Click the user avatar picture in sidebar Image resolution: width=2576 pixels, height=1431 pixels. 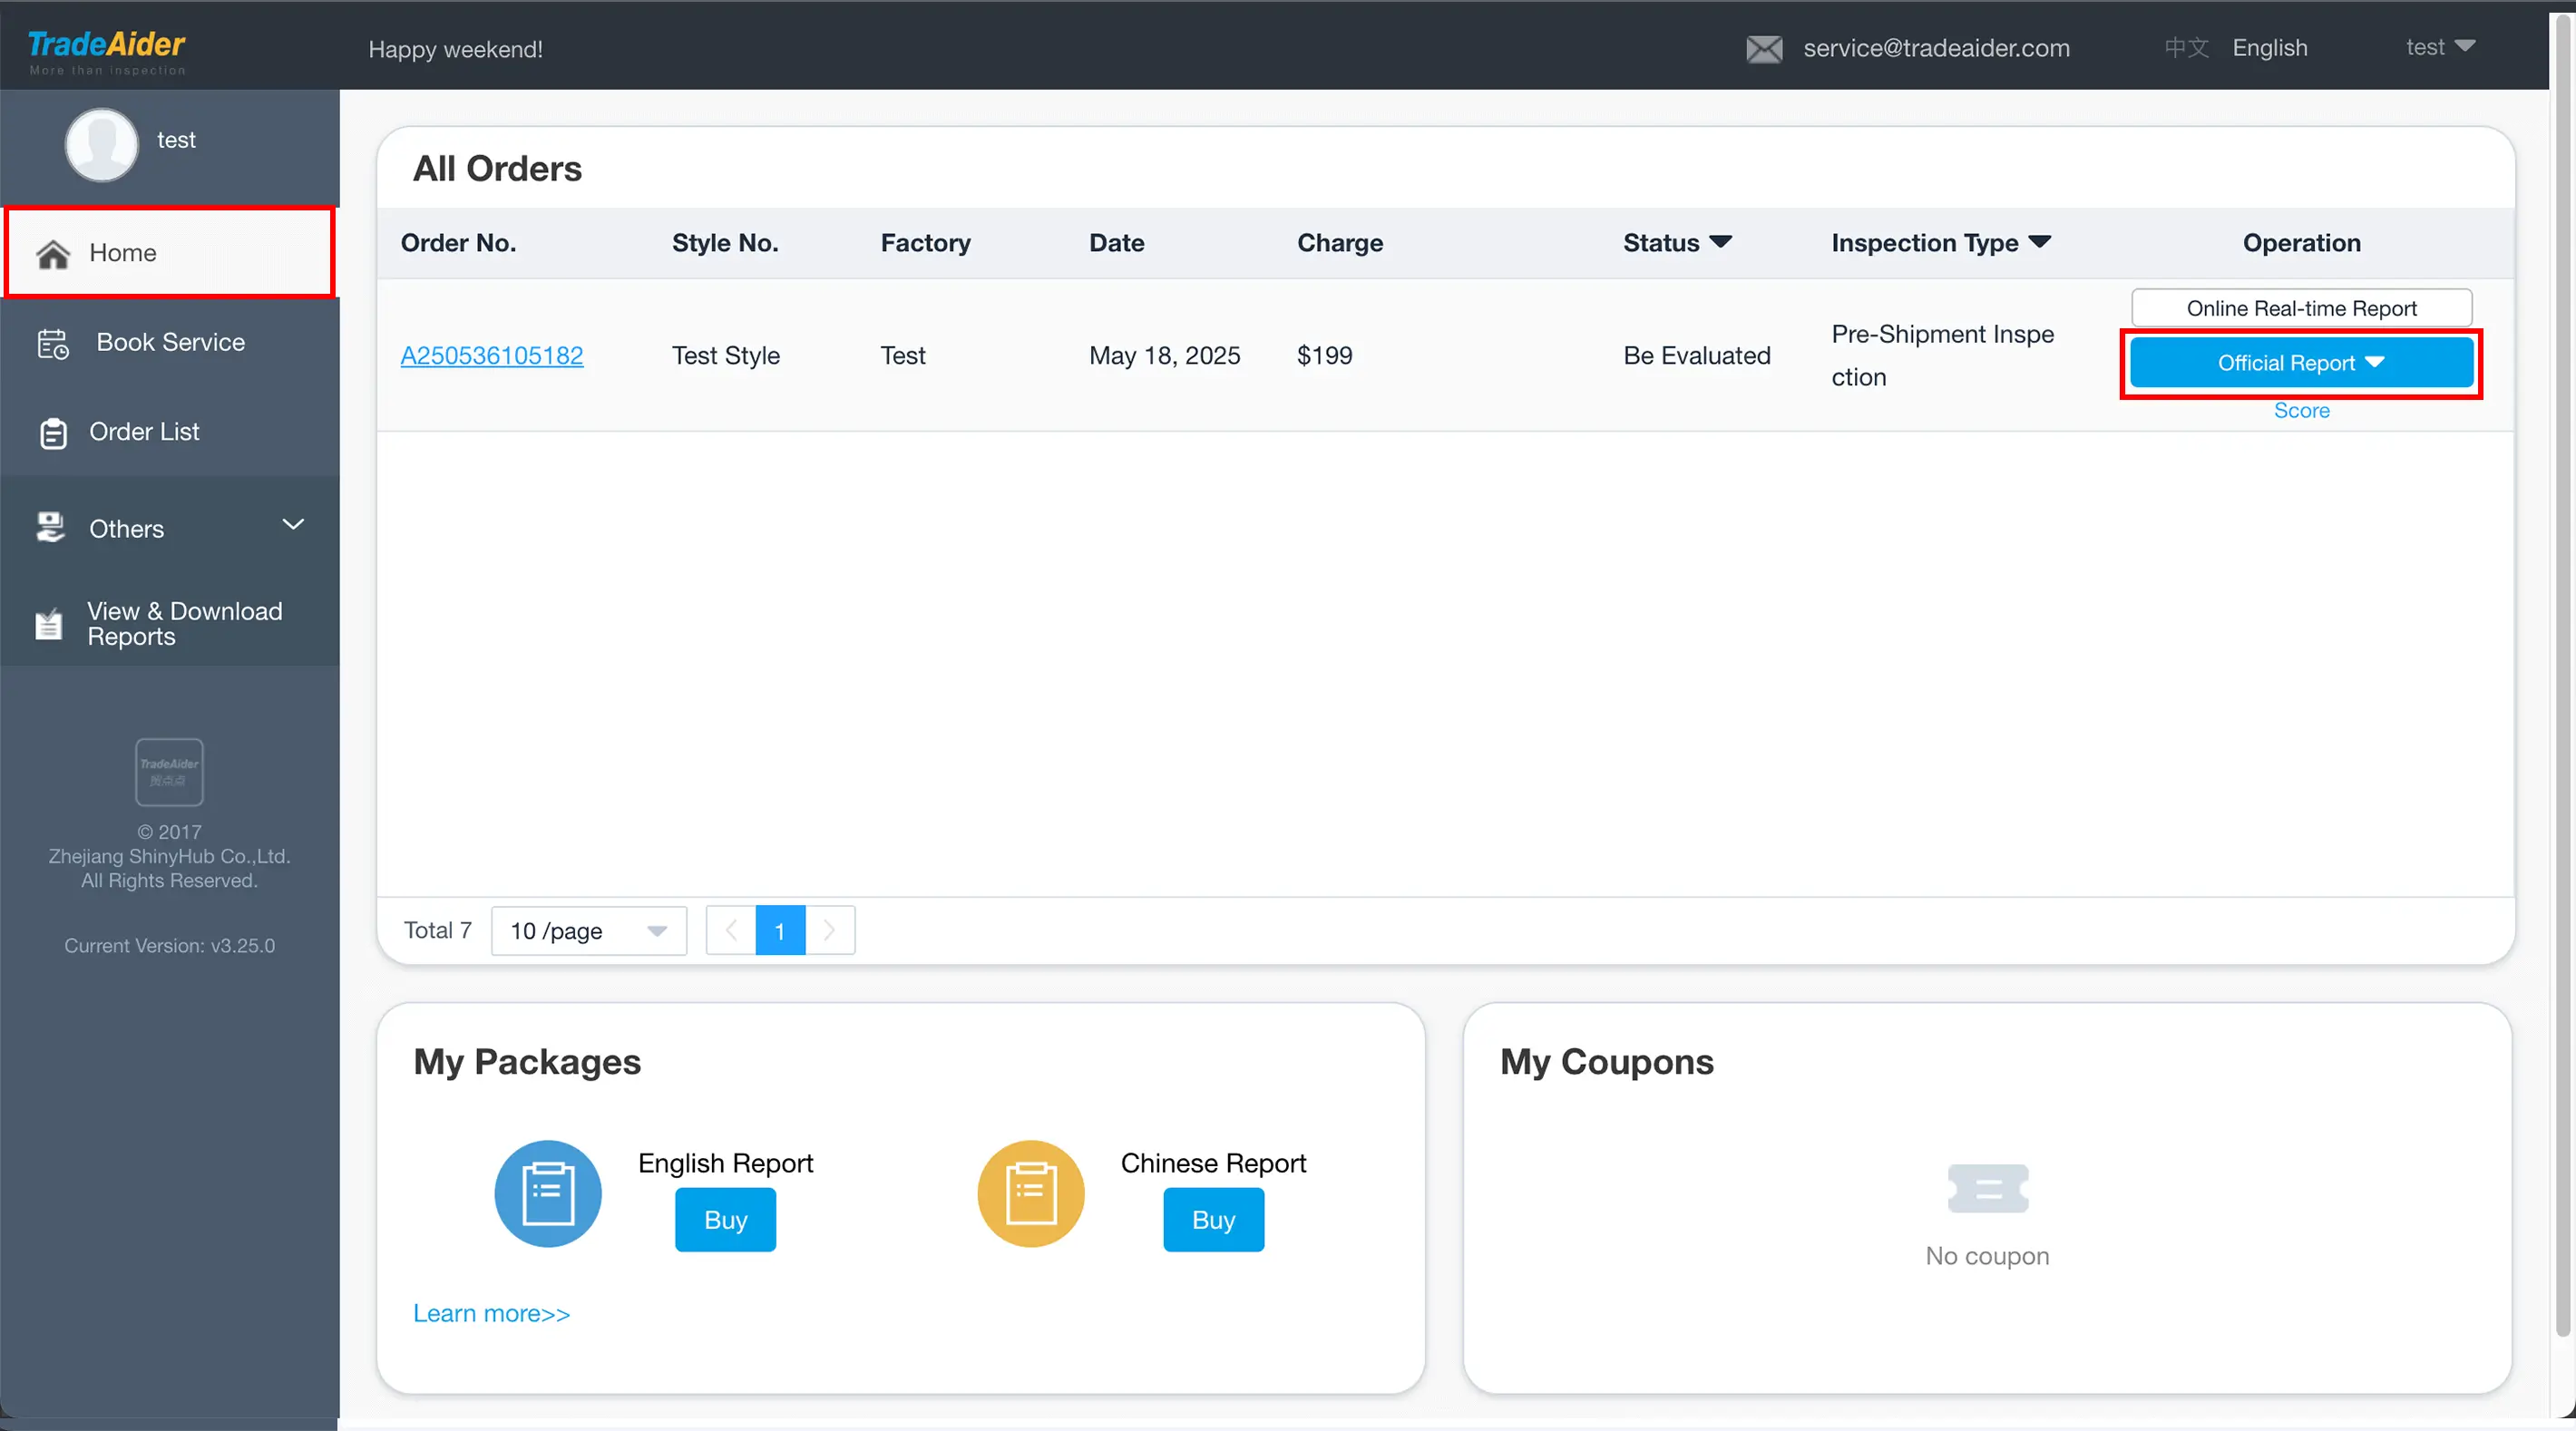[101, 144]
